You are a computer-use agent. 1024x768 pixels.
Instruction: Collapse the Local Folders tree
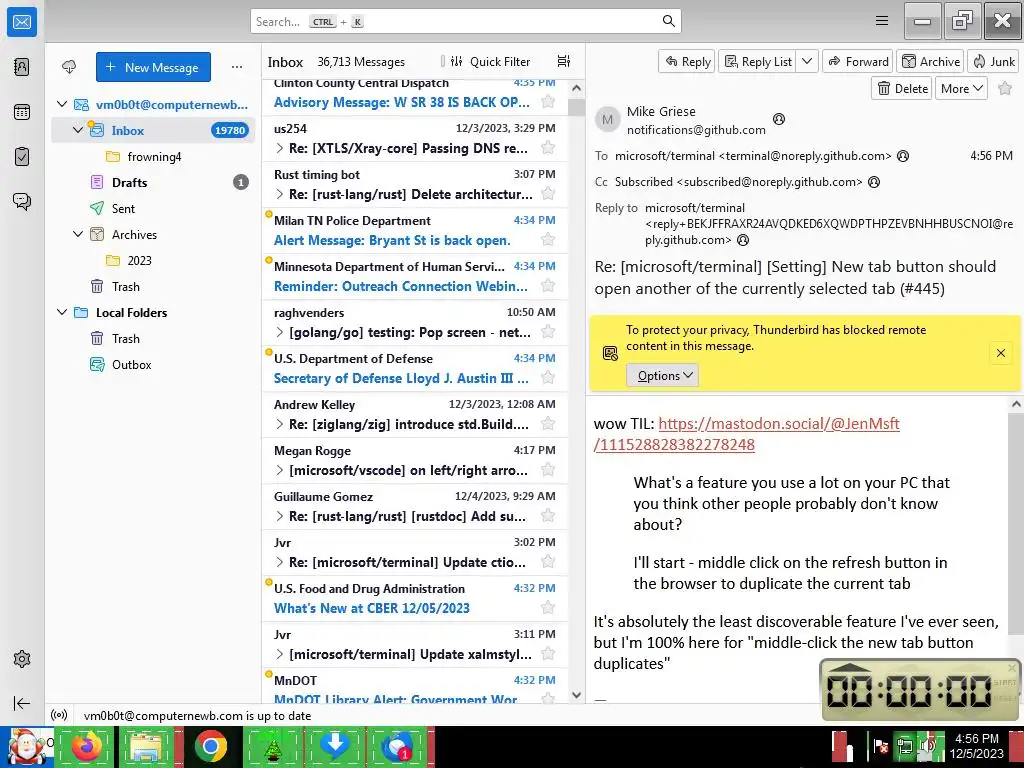(62, 312)
